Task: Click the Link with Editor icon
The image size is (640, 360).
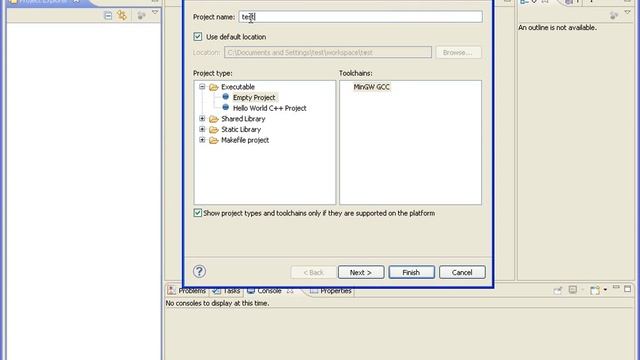Action: tap(122, 16)
